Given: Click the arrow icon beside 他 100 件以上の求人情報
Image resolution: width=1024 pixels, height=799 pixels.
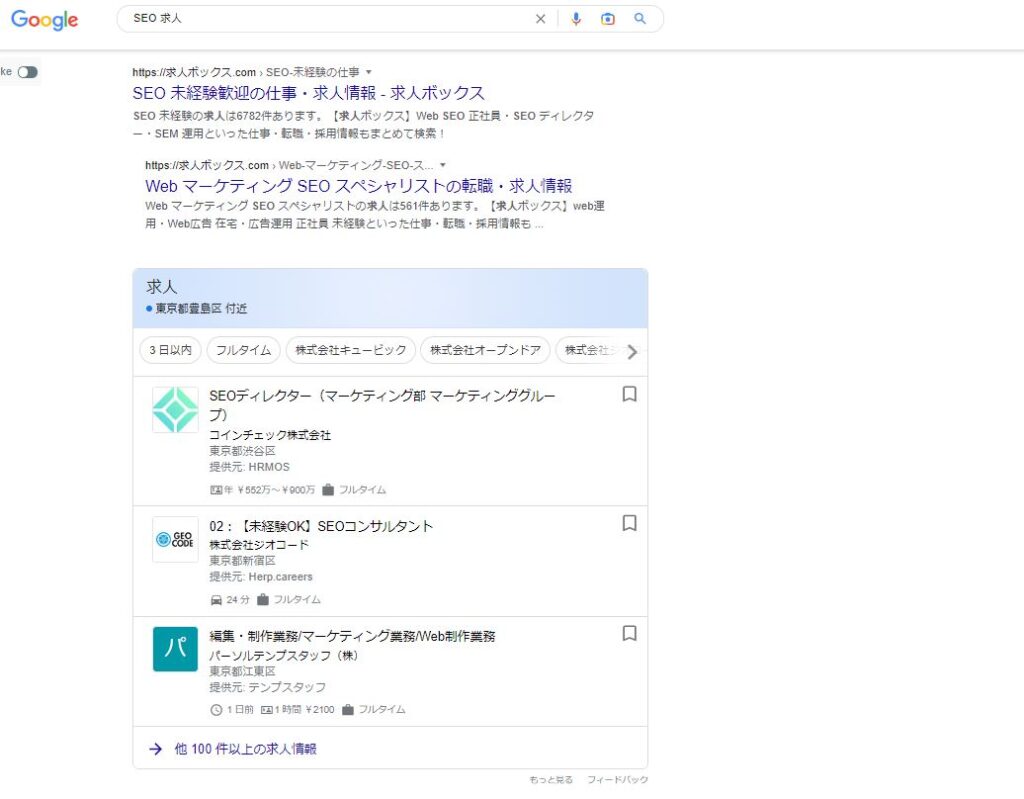Looking at the screenshot, I should (x=155, y=749).
